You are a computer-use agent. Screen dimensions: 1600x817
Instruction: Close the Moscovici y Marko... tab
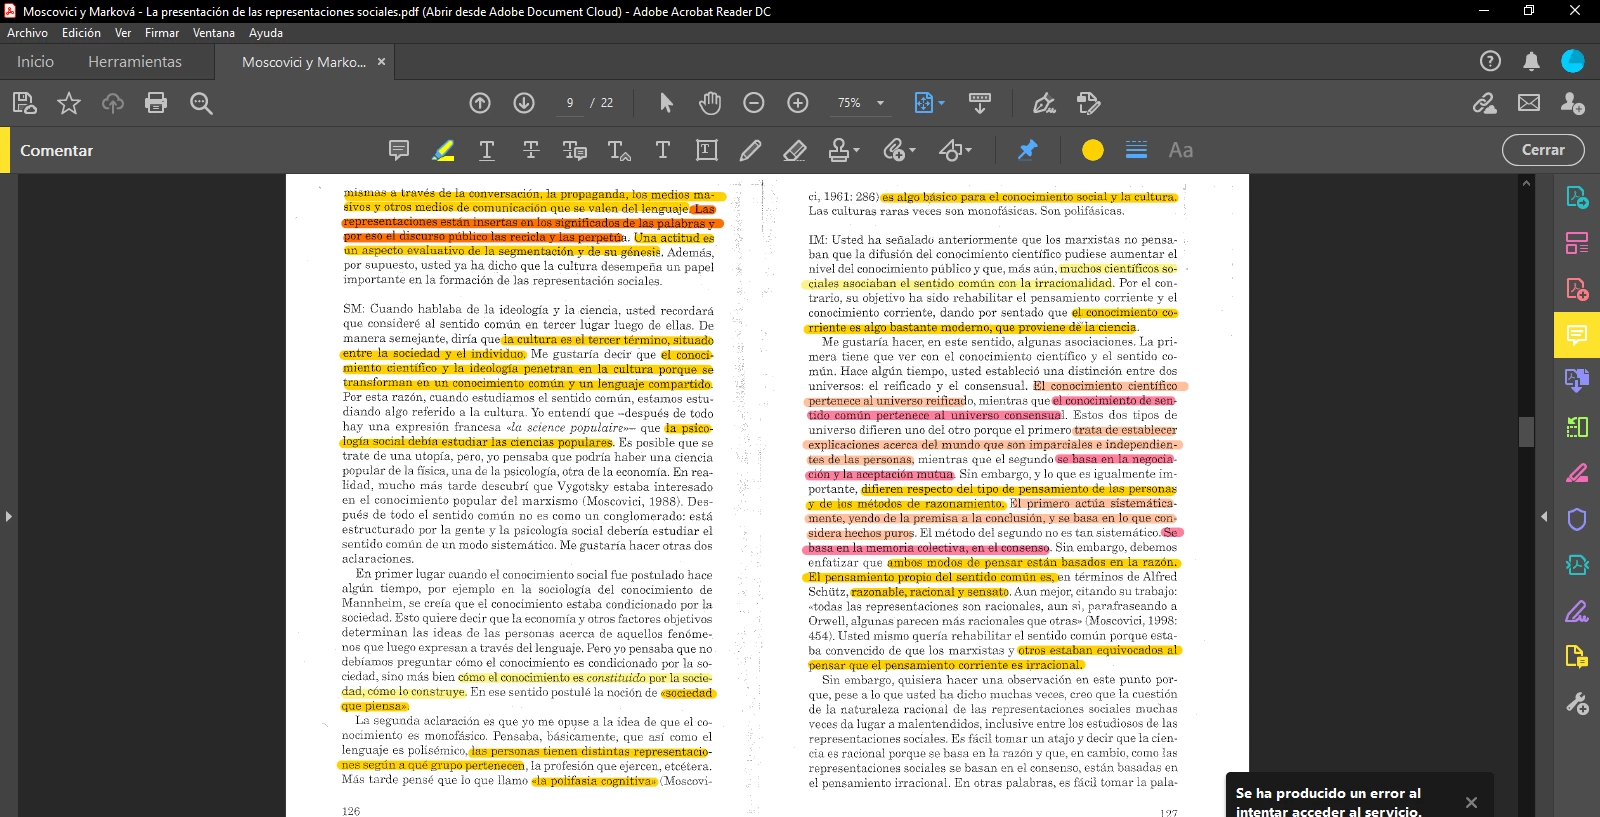click(x=381, y=62)
